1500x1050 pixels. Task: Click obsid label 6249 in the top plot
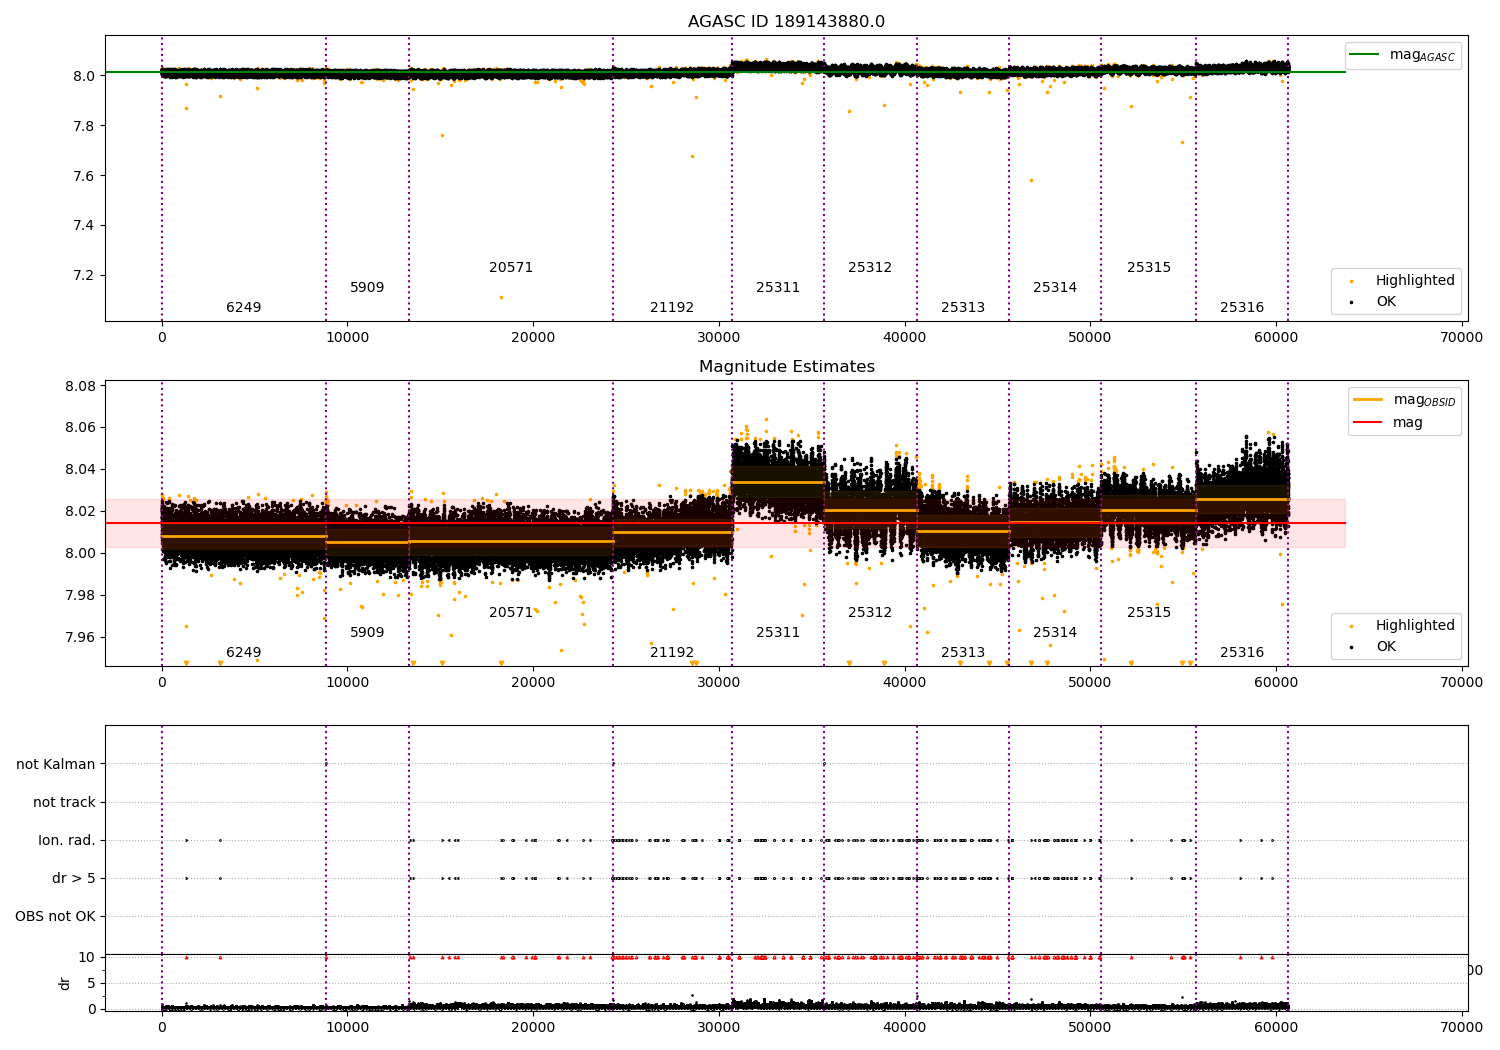tap(244, 308)
